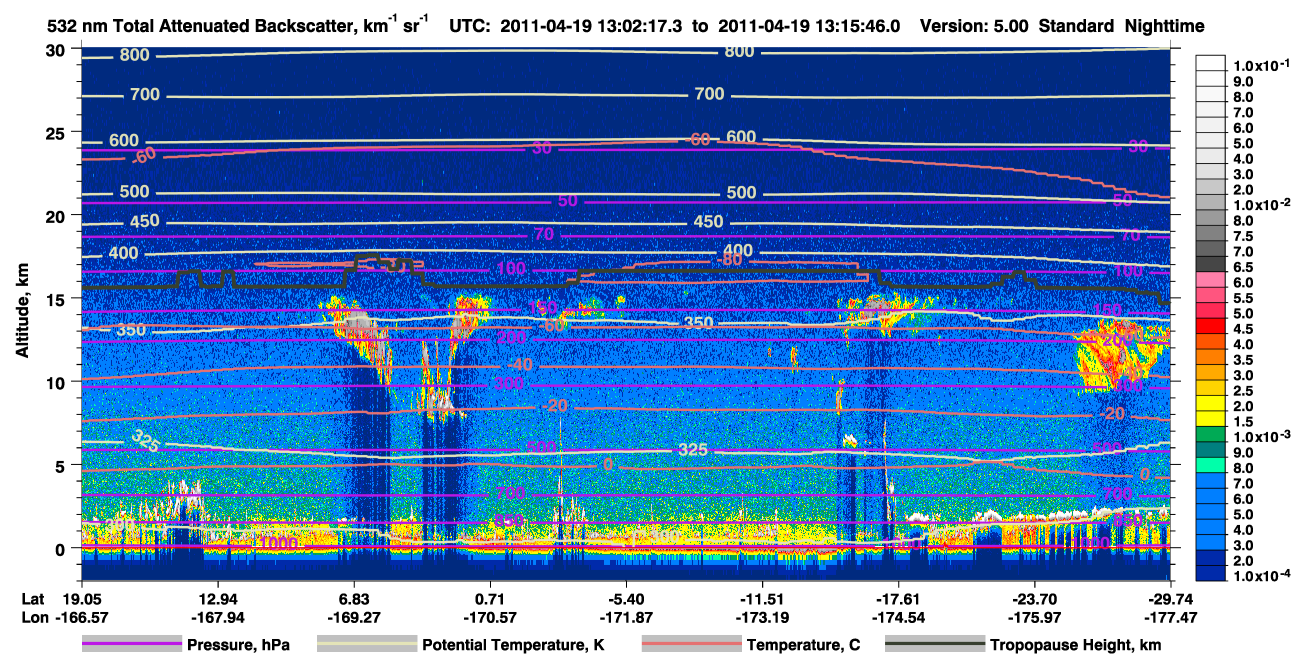Click the longitude value -174.54
The image size is (1300, 667).
898,617
